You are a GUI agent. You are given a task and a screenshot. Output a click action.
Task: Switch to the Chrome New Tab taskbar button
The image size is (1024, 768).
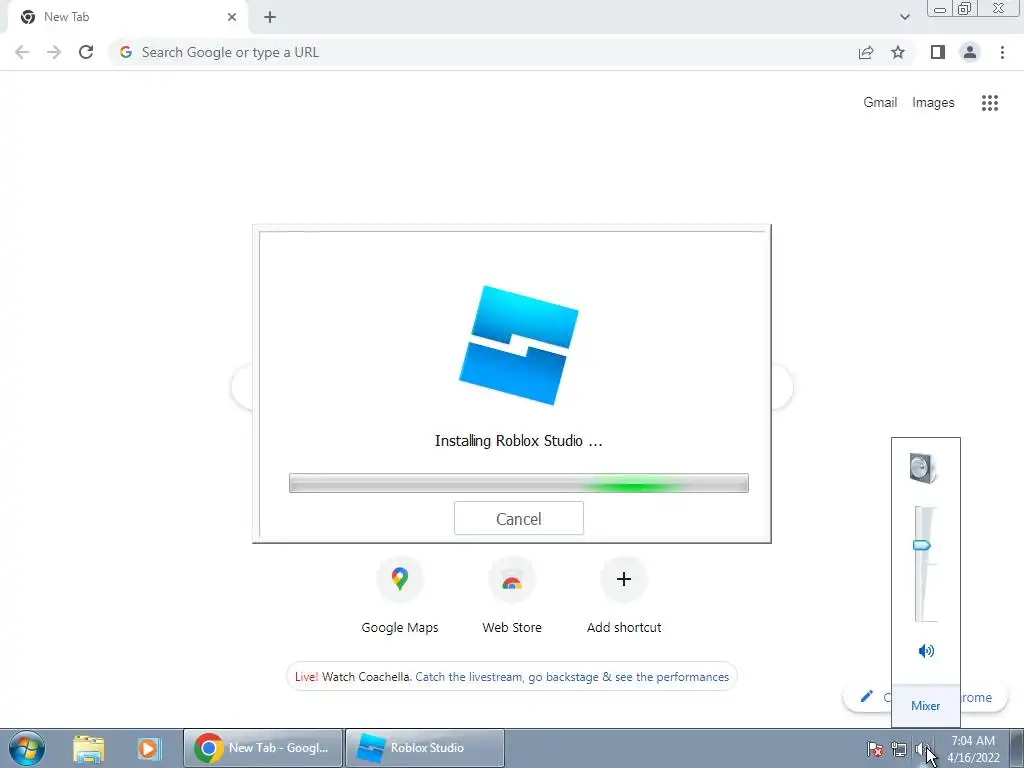click(x=263, y=748)
